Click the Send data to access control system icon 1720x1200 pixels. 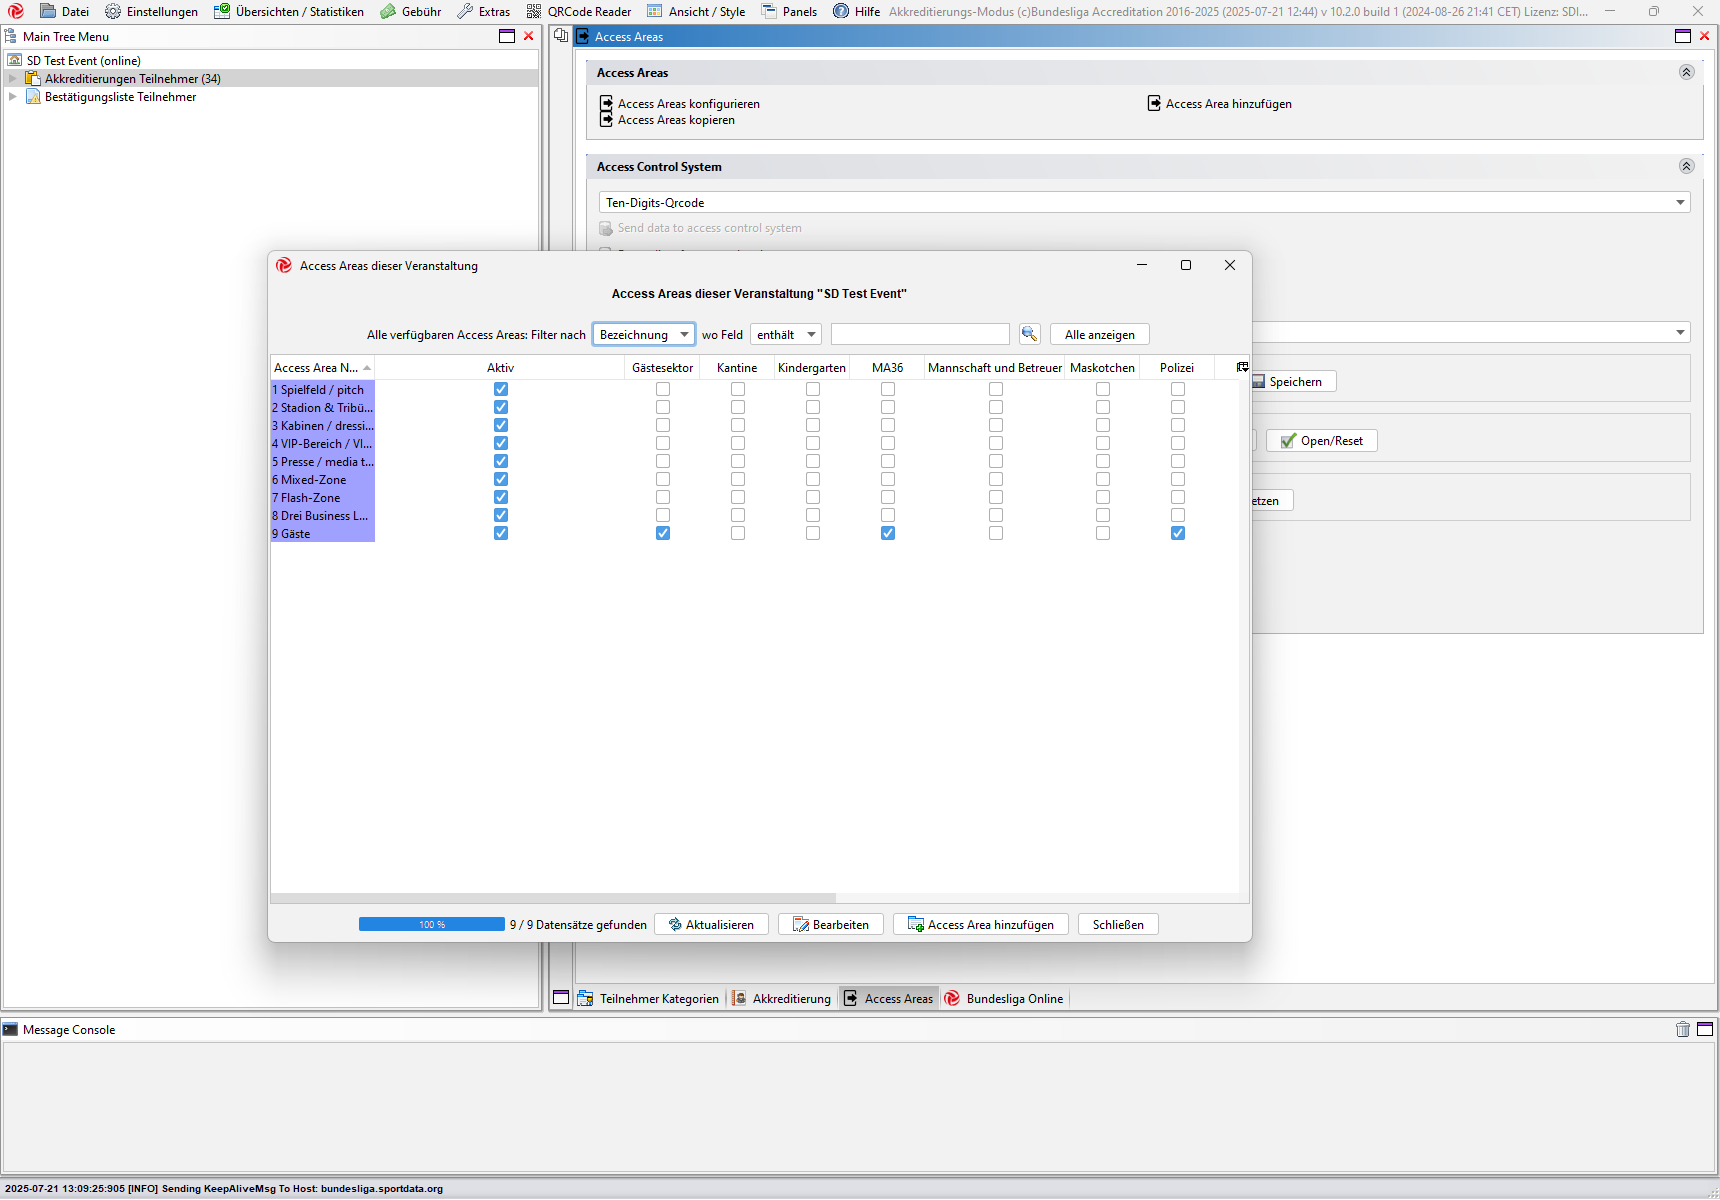(x=606, y=228)
